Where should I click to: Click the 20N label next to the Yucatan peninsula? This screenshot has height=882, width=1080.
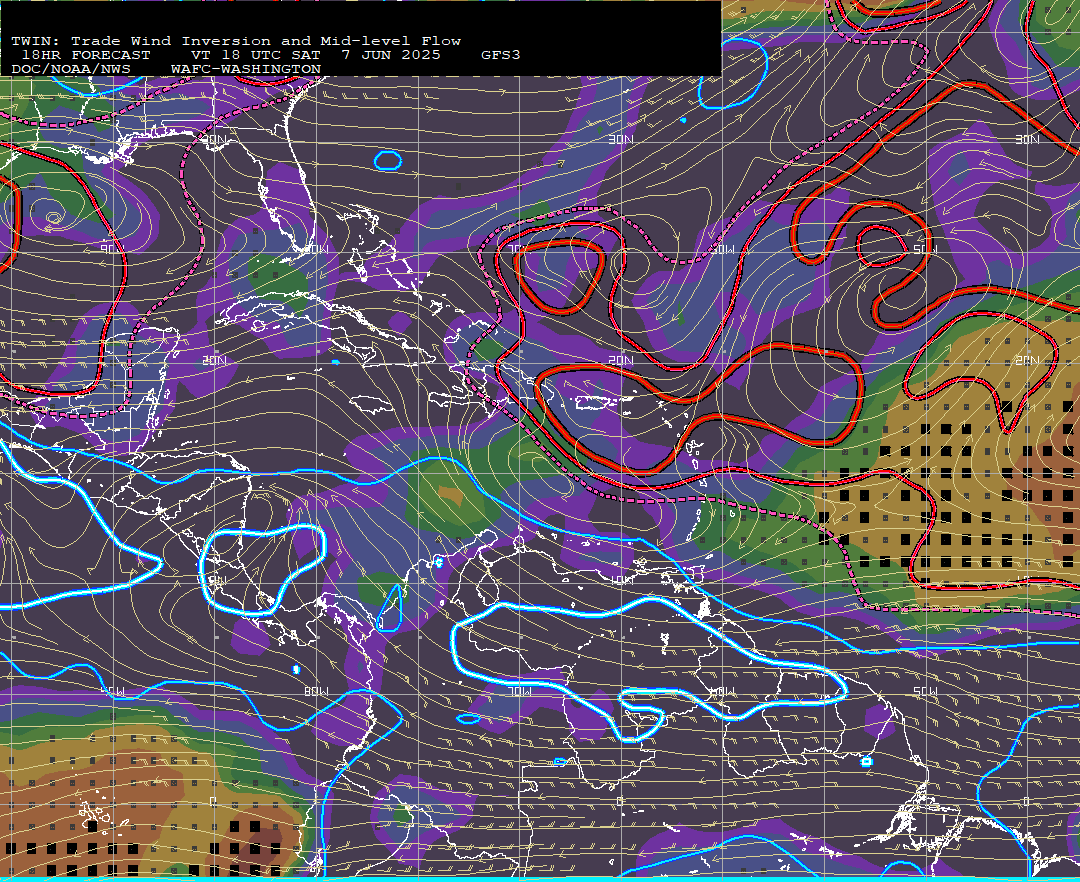coord(214,360)
